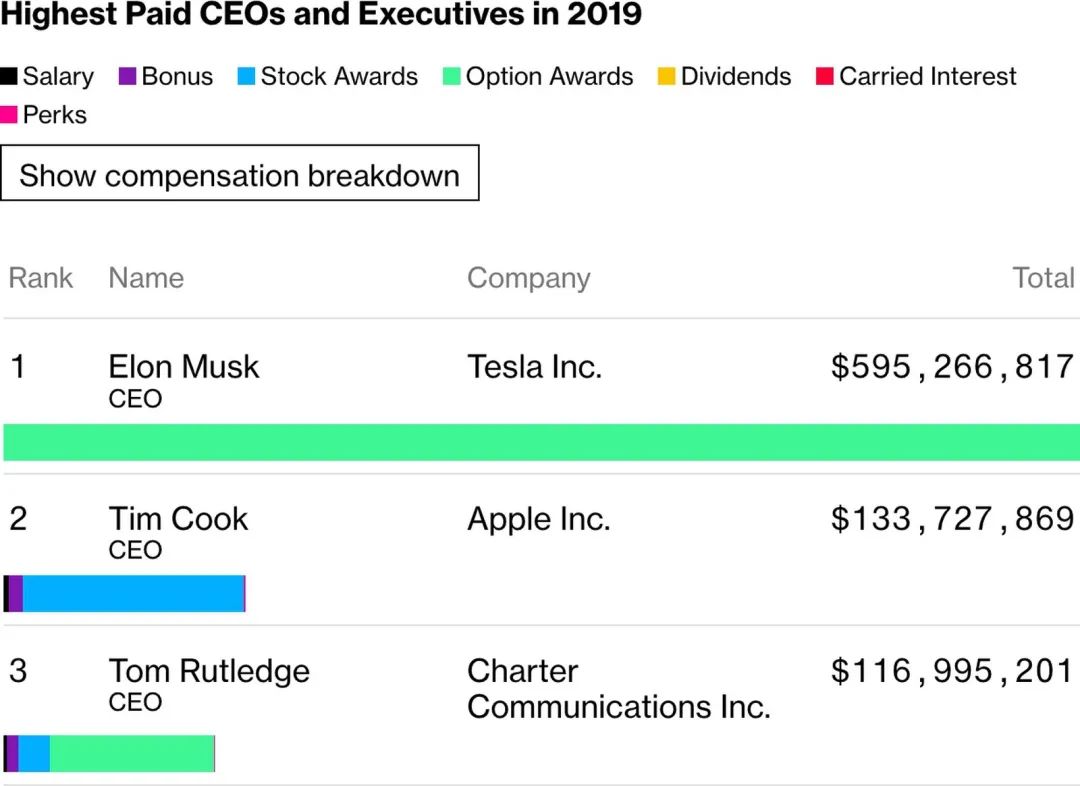Click the Tesla Inc. company name
The width and height of the screenshot is (1080, 786).
(534, 367)
